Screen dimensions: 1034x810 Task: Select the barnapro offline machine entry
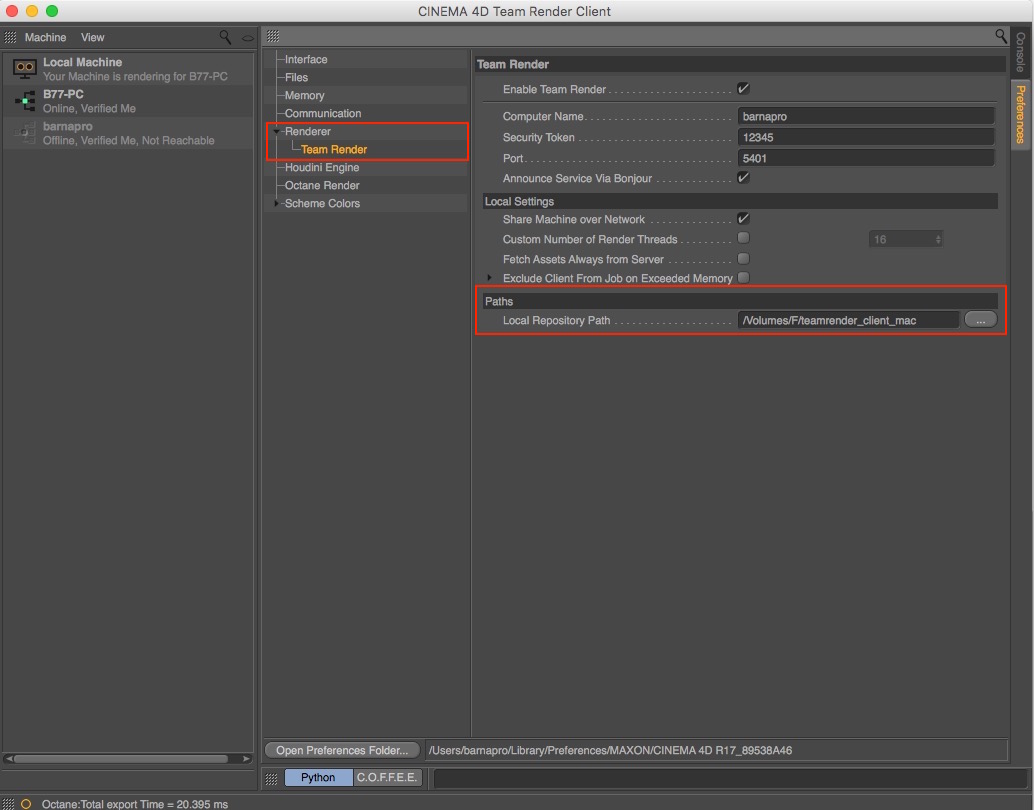(128, 133)
